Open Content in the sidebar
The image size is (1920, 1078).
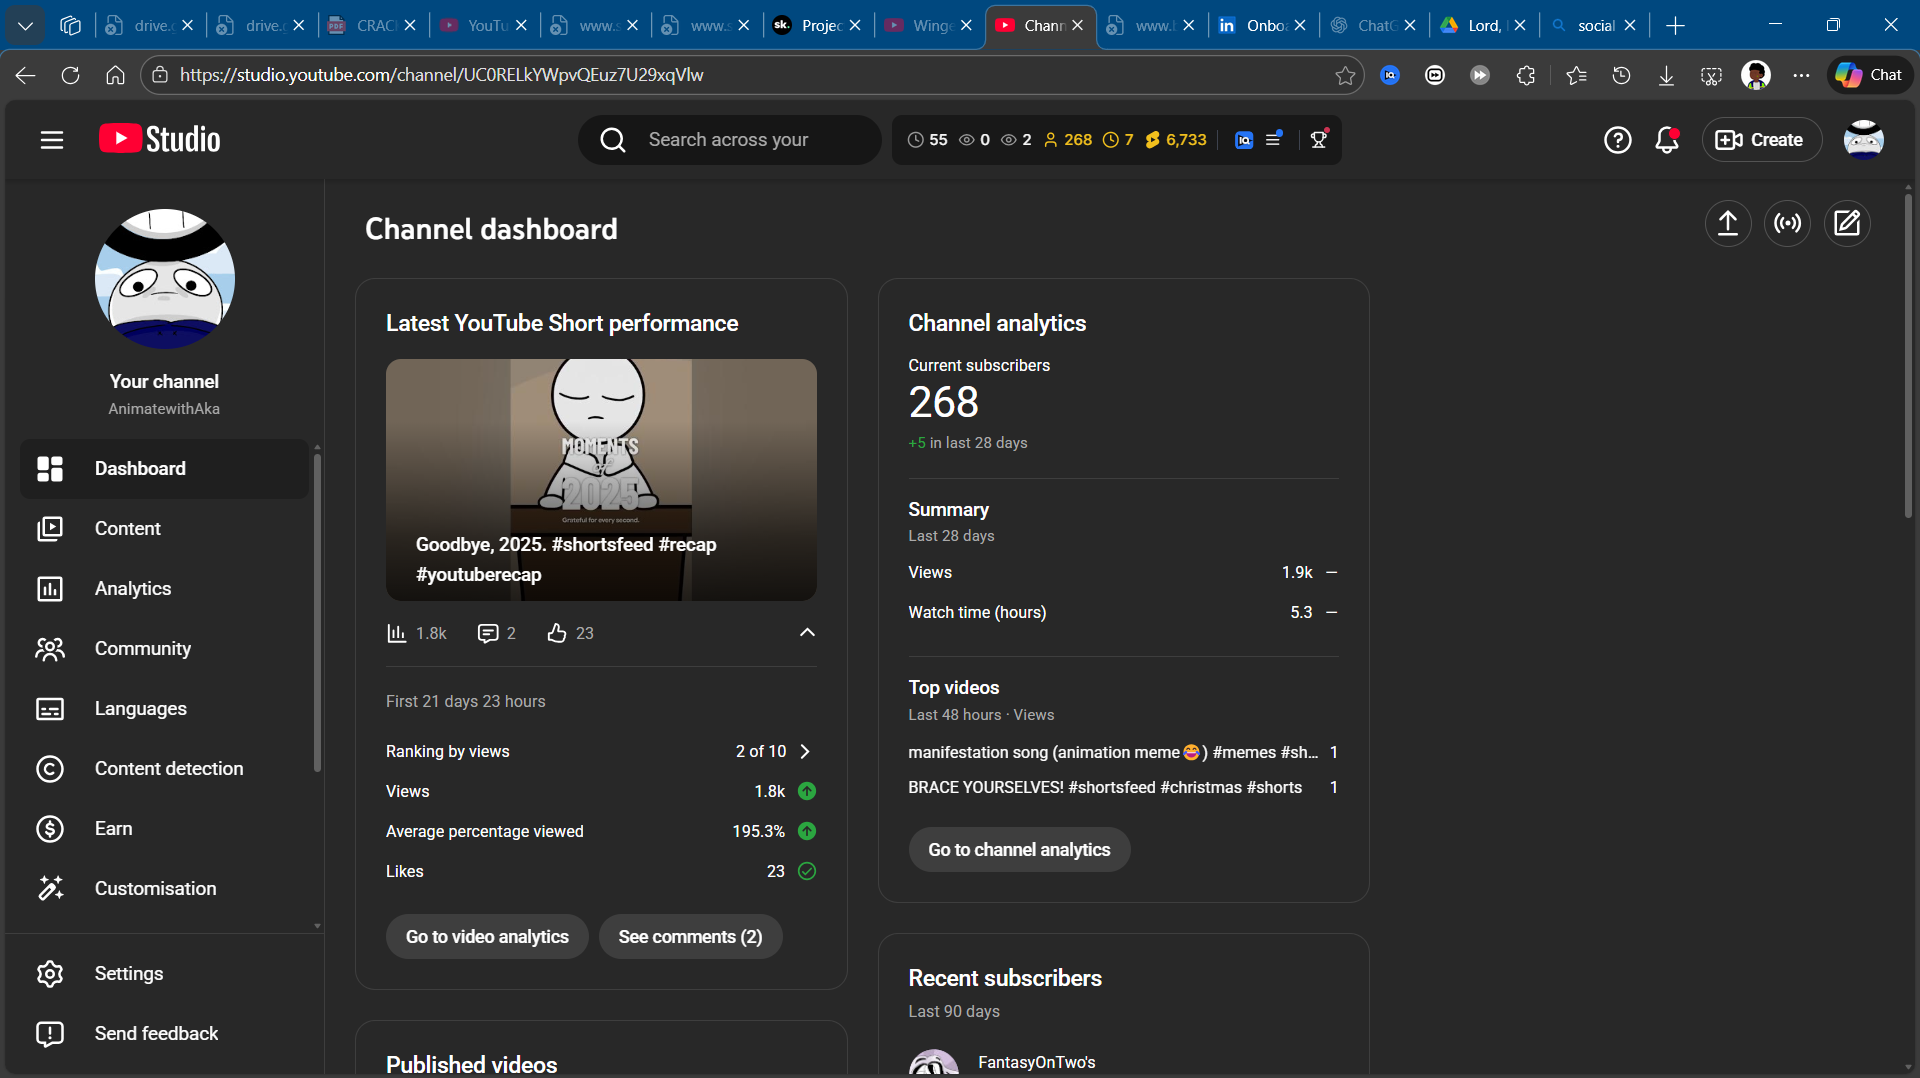point(164,529)
